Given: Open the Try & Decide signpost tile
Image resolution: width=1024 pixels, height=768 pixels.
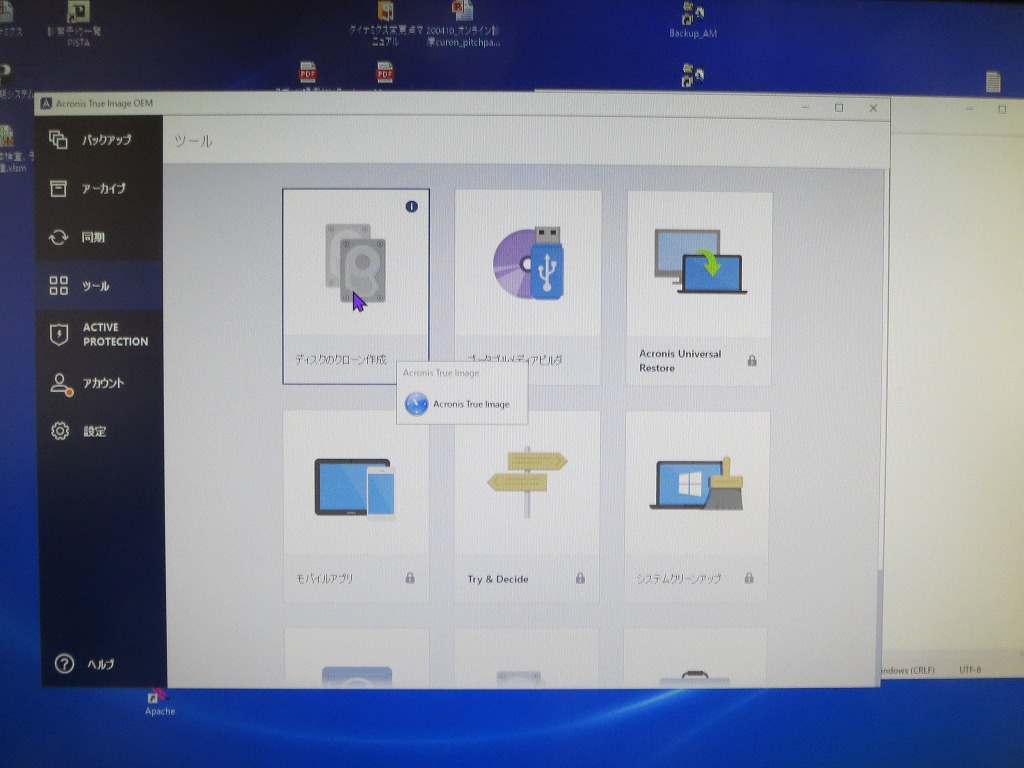Looking at the screenshot, I should tap(526, 506).
